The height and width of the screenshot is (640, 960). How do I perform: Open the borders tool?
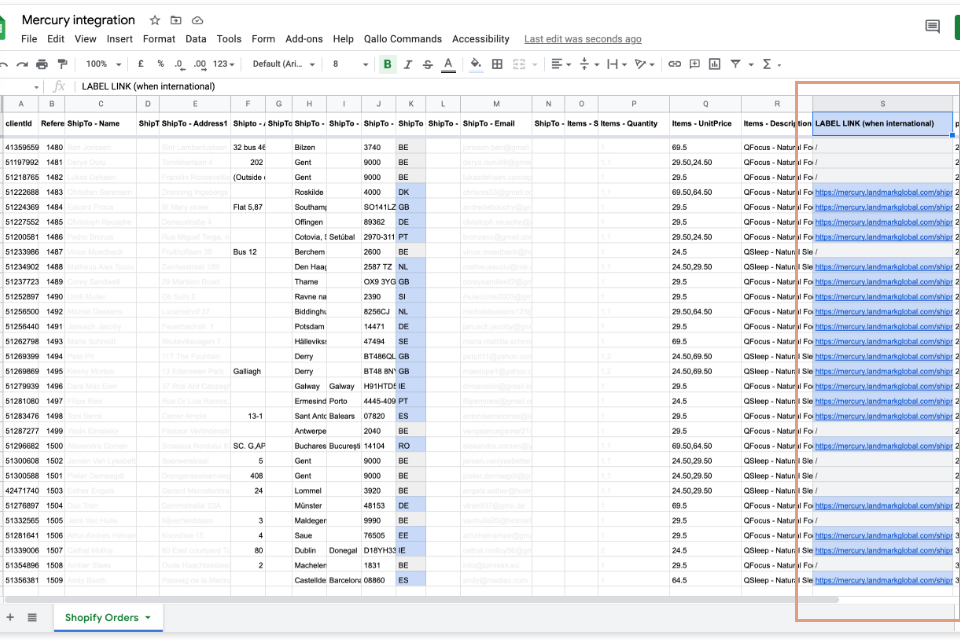(x=497, y=64)
